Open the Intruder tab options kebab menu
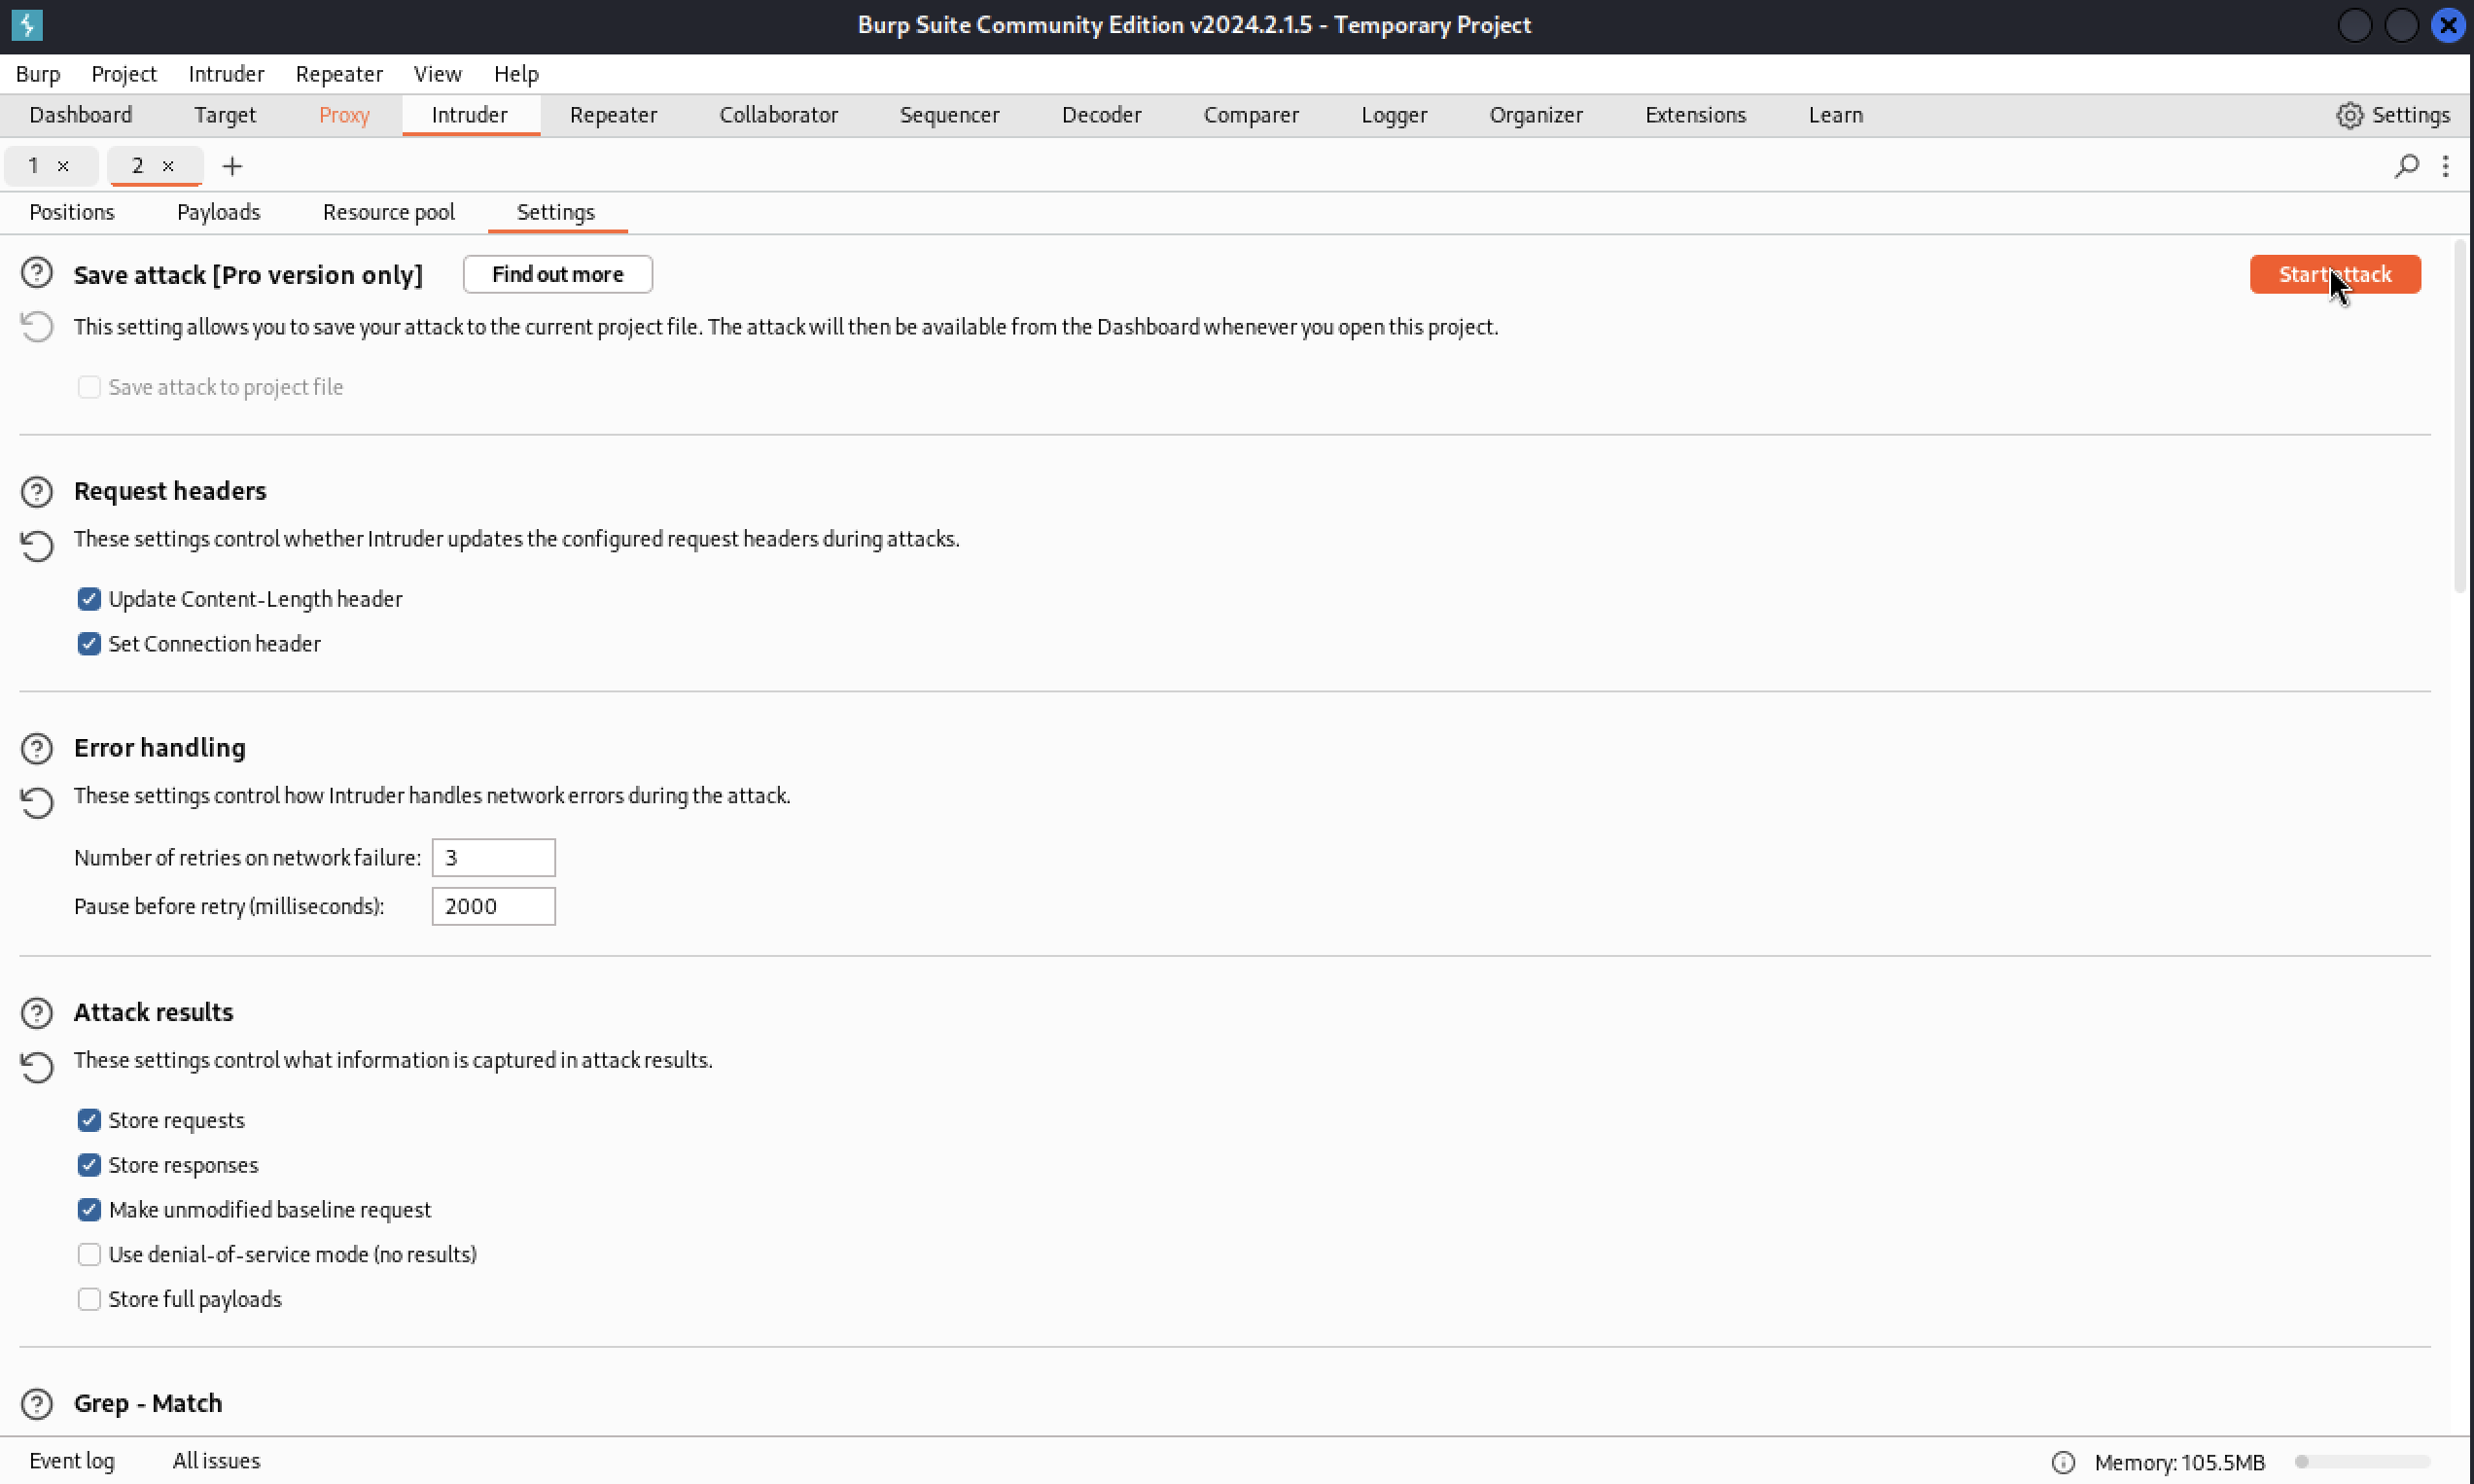This screenshot has width=2474, height=1484. [2445, 166]
